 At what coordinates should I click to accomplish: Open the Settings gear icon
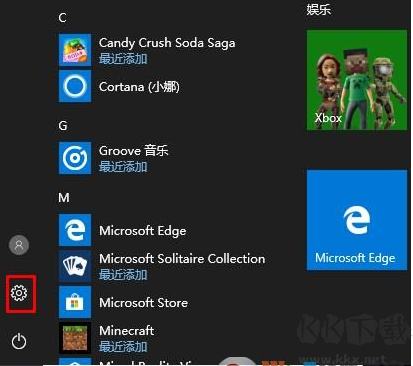pos(19,293)
